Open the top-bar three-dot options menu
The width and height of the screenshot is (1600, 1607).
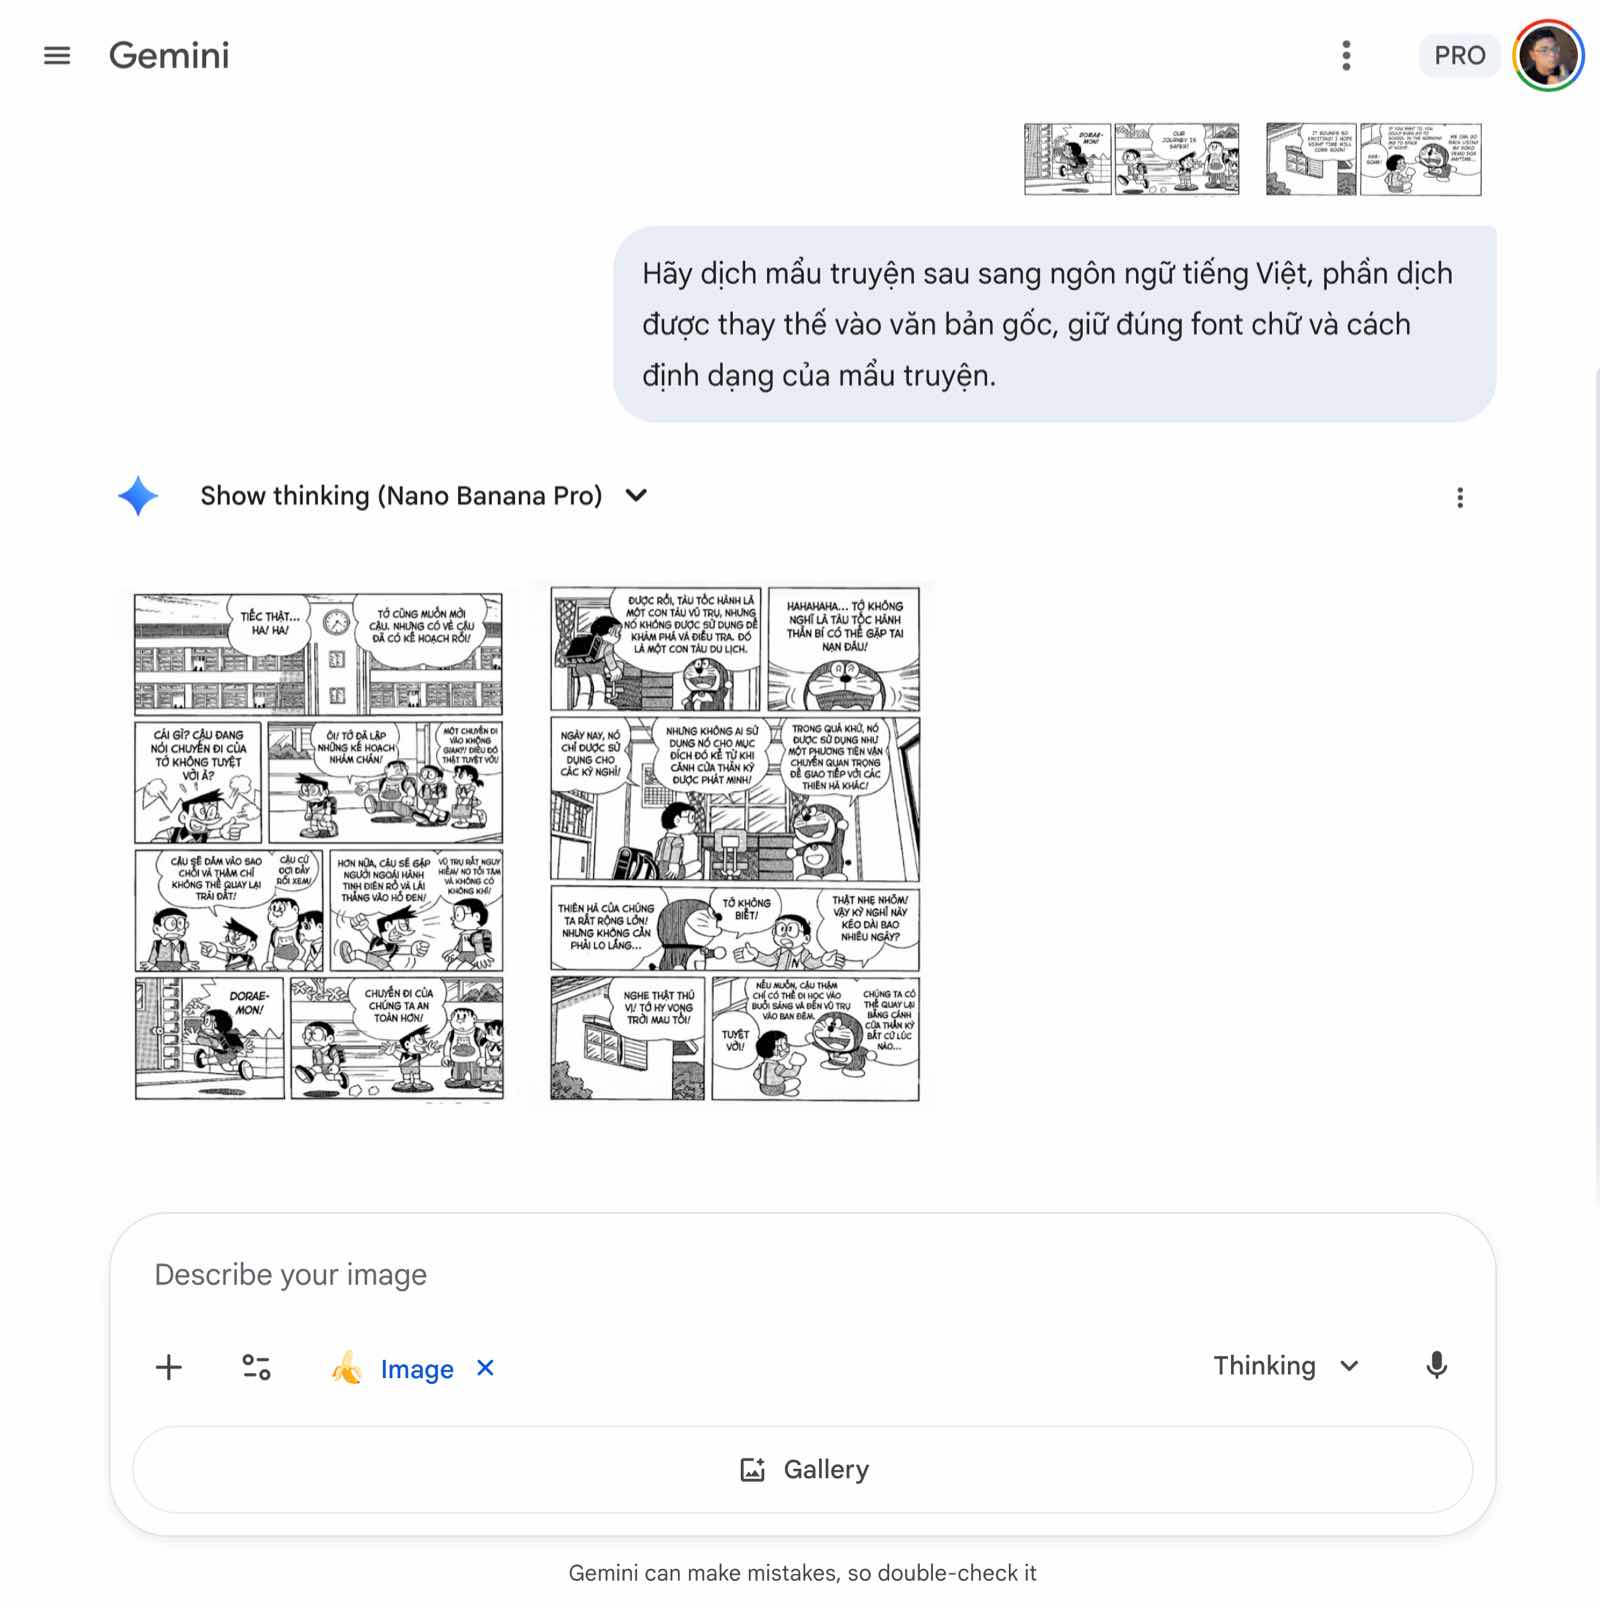(x=1346, y=56)
